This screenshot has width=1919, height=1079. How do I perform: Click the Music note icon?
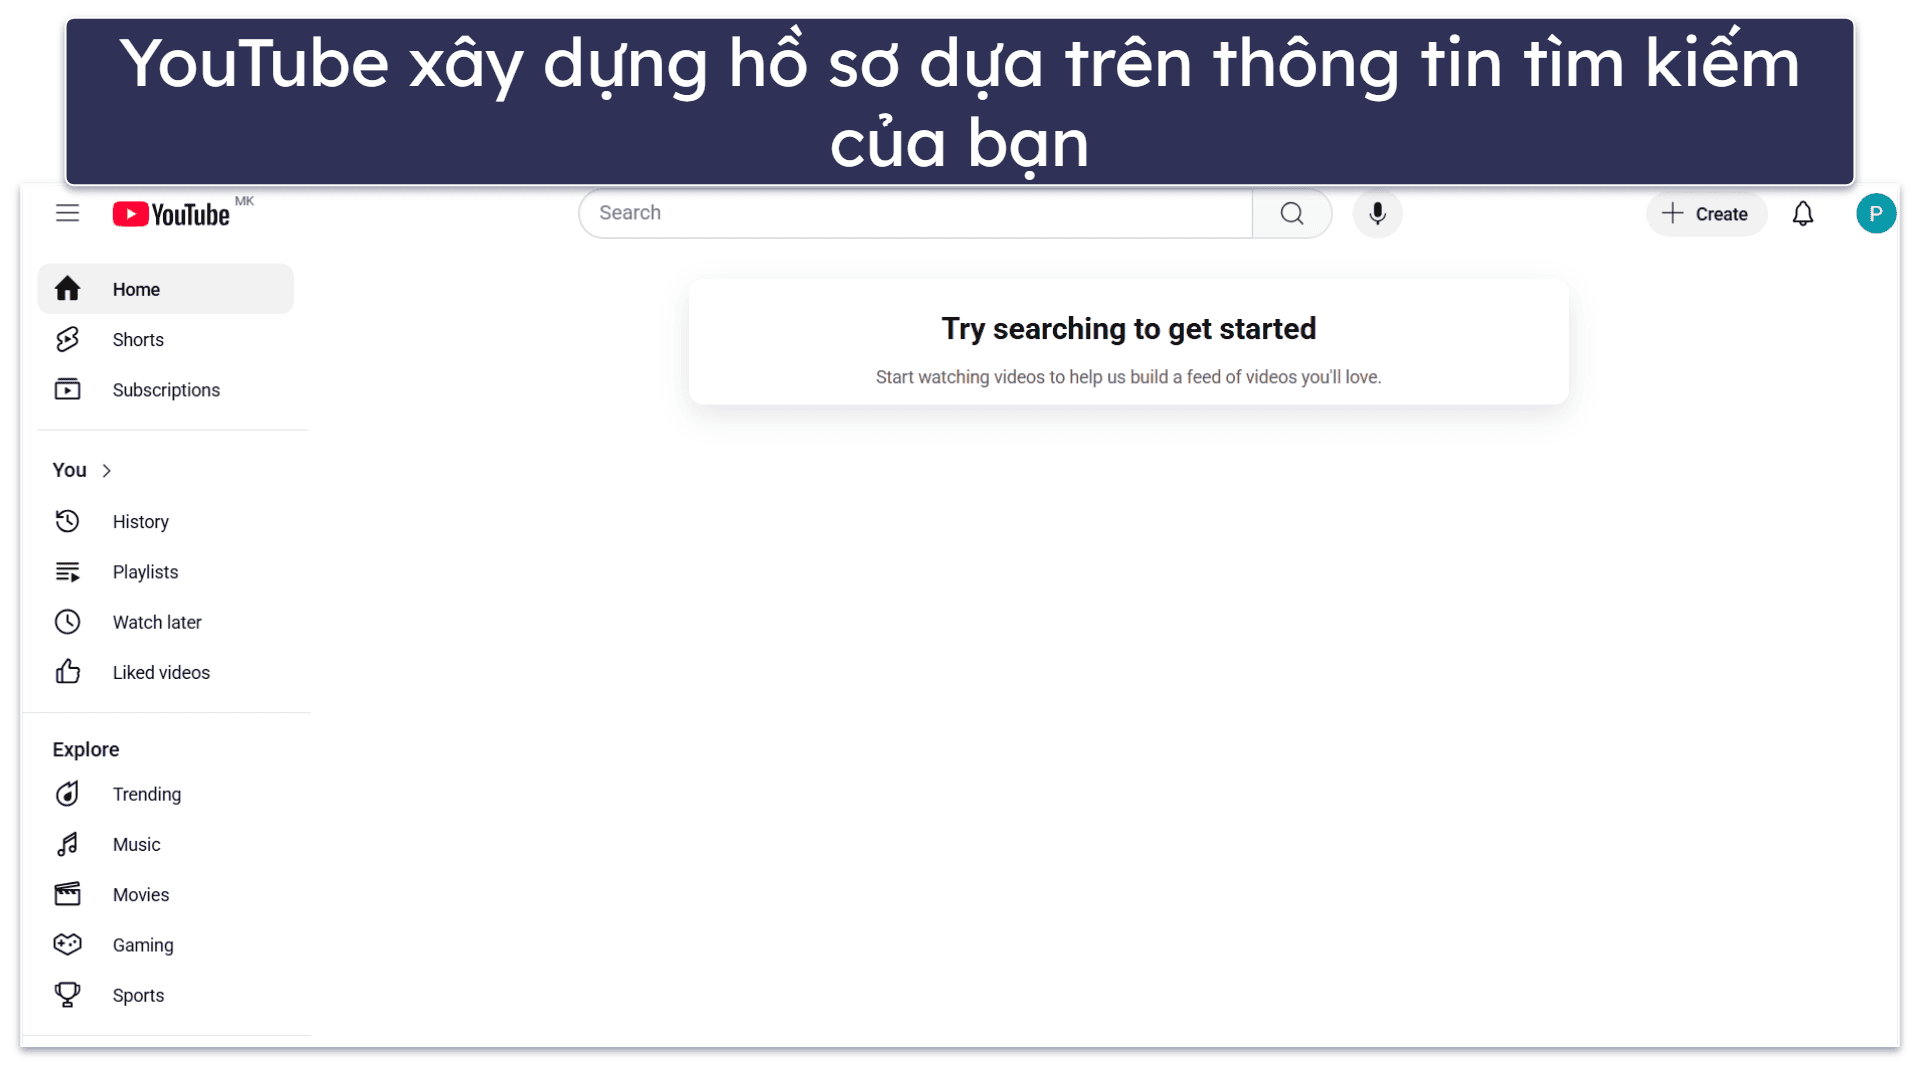pyautogui.click(x=67, y=844)
